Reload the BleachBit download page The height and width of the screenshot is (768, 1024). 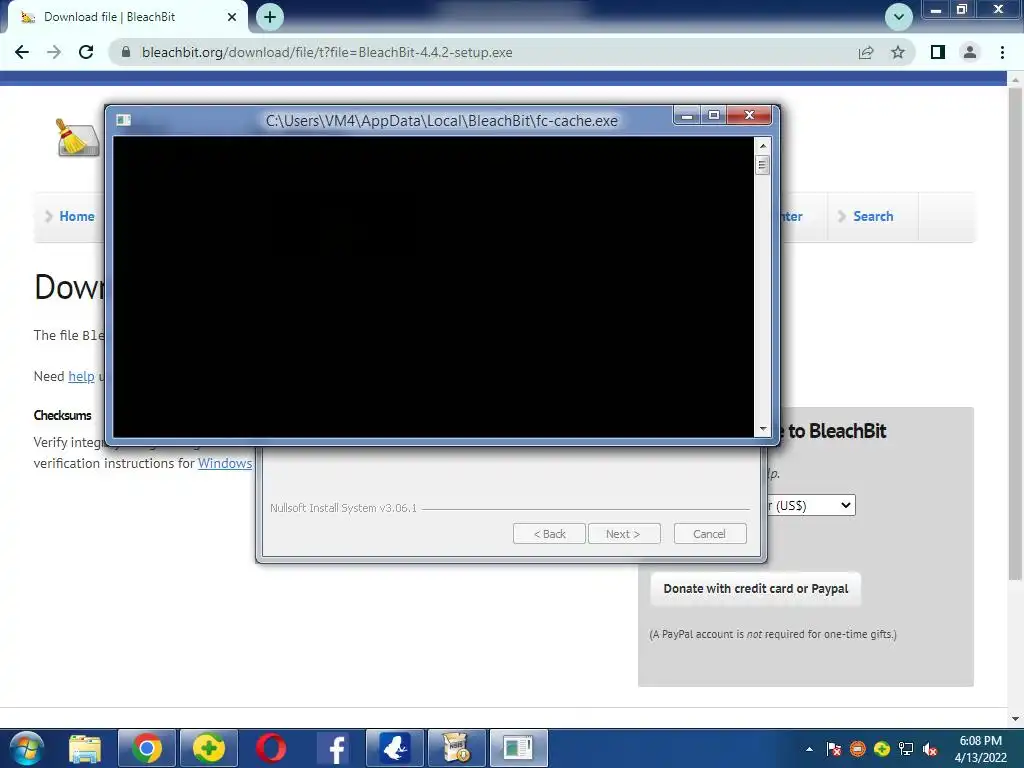point(86,52)
